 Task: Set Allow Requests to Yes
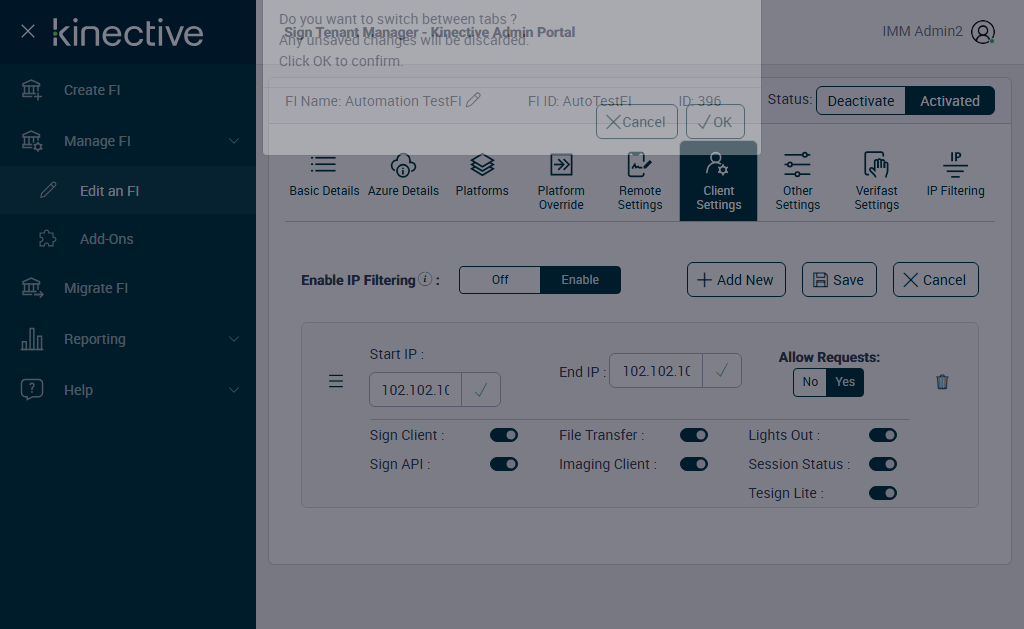coord(845,382)
